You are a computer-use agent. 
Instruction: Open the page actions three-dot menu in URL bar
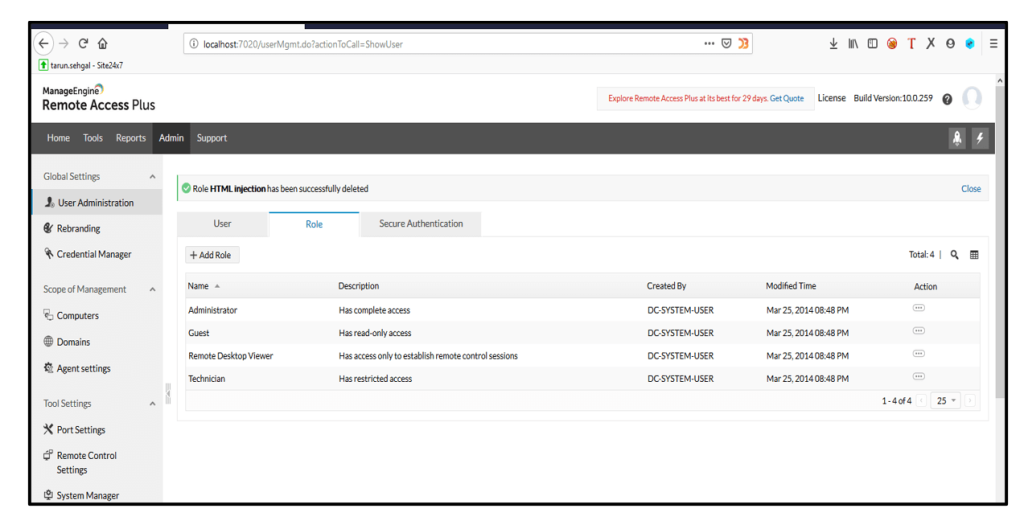(709, 44)
